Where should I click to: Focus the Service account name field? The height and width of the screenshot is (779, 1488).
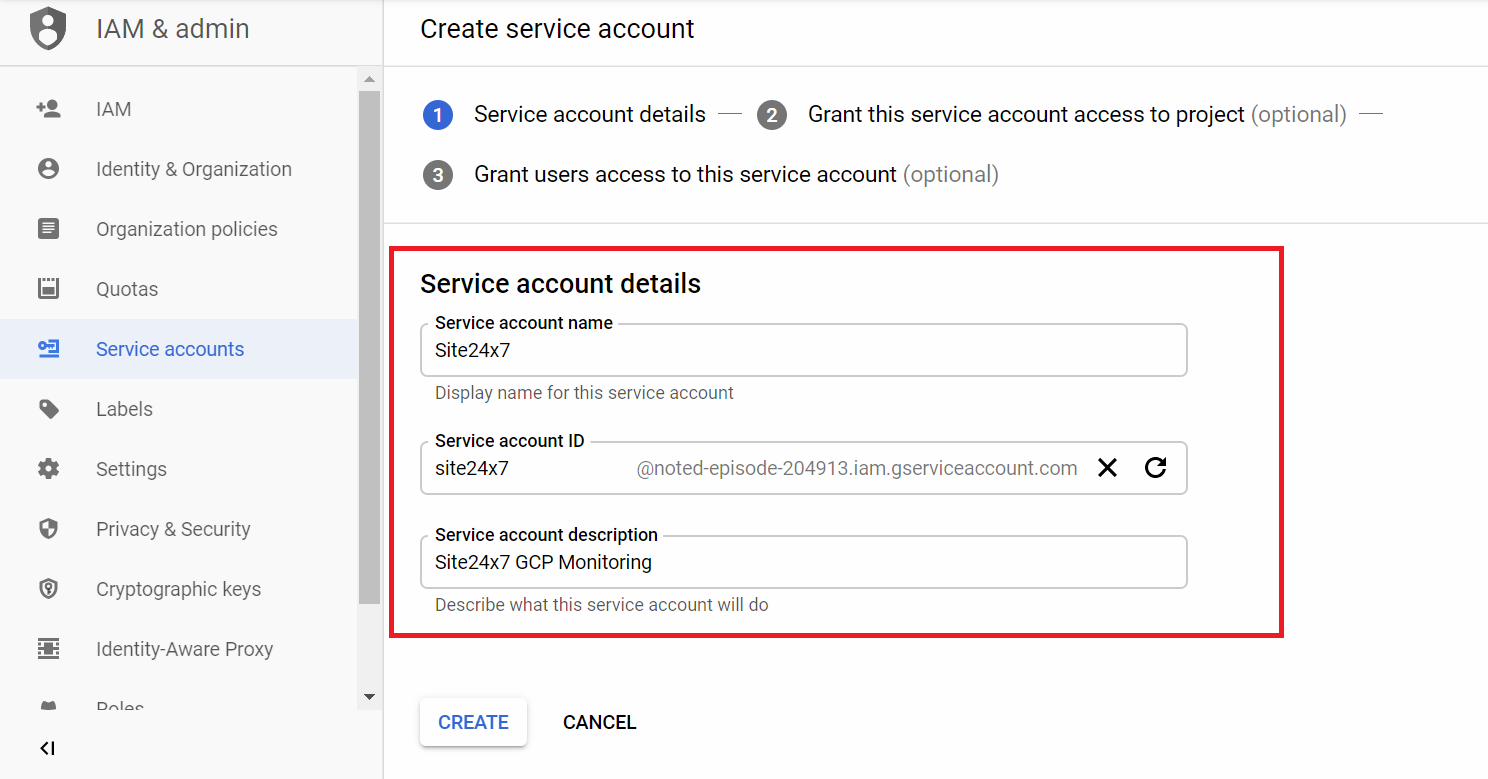(803, 350)
